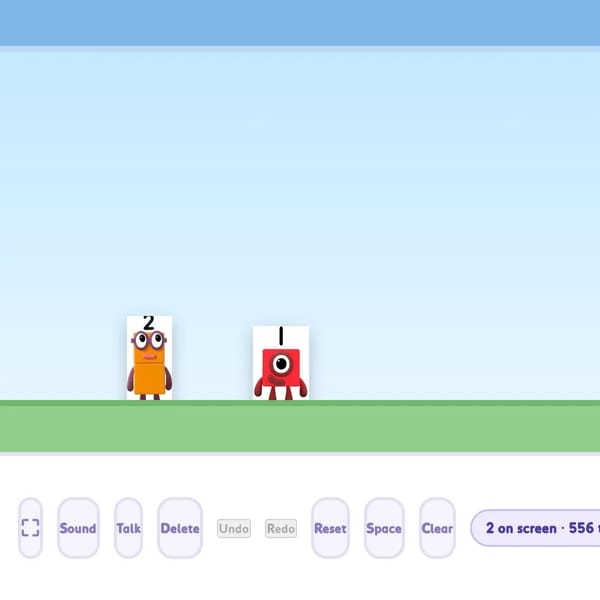Click the lower orange block of Numberblock Two
600x600 pixels.
(150, 378)
